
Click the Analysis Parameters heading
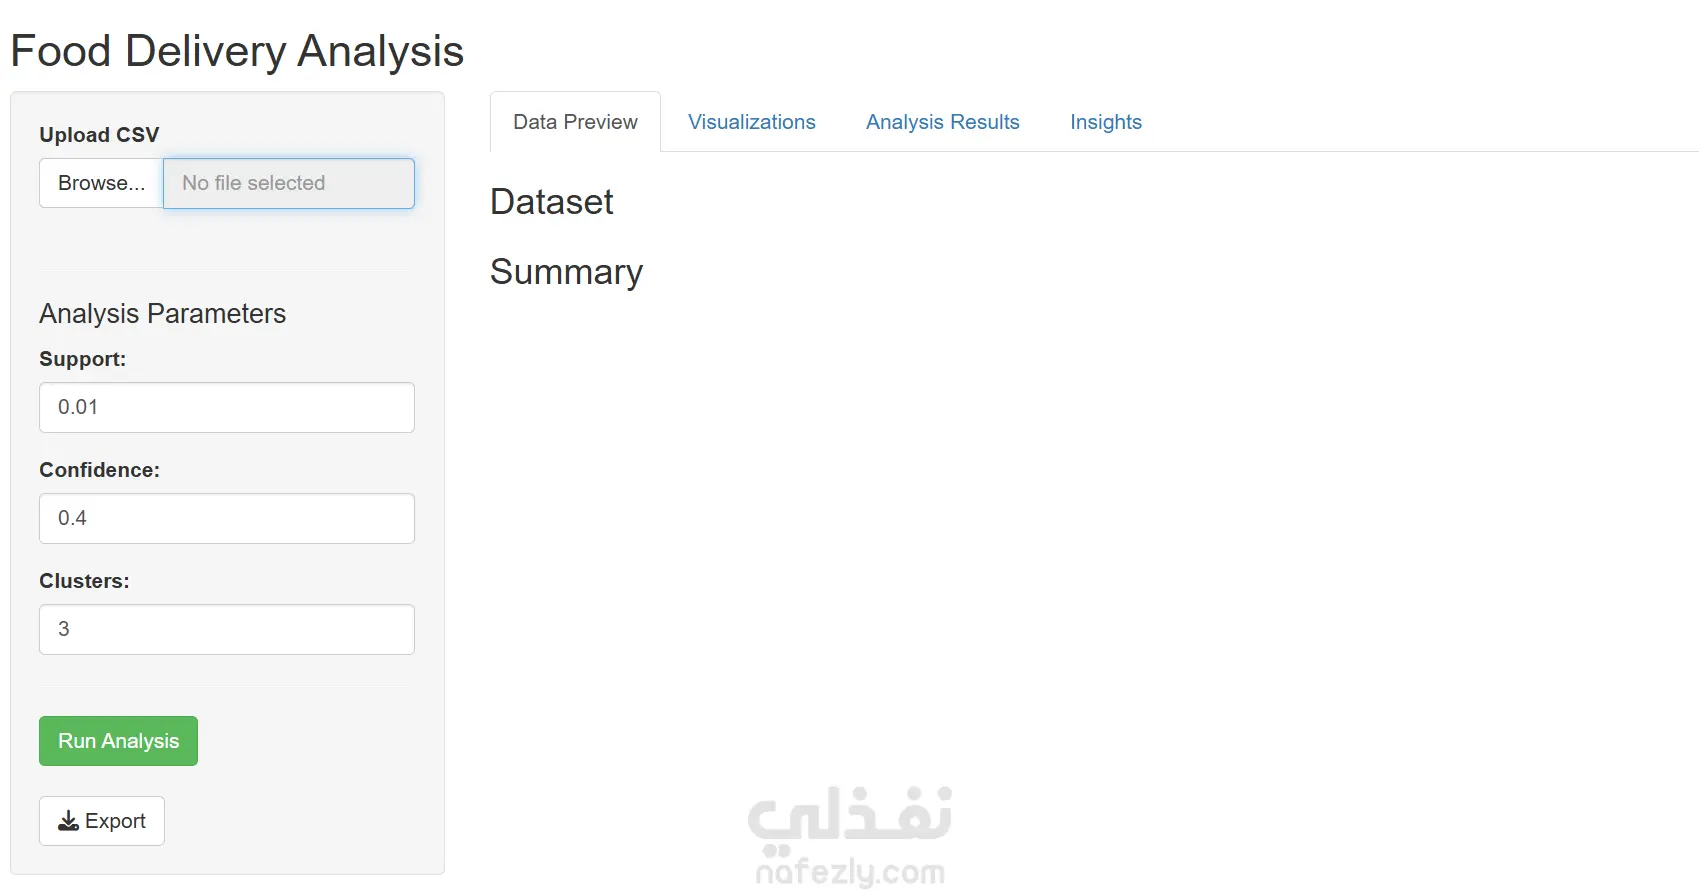tap(162, 314)
